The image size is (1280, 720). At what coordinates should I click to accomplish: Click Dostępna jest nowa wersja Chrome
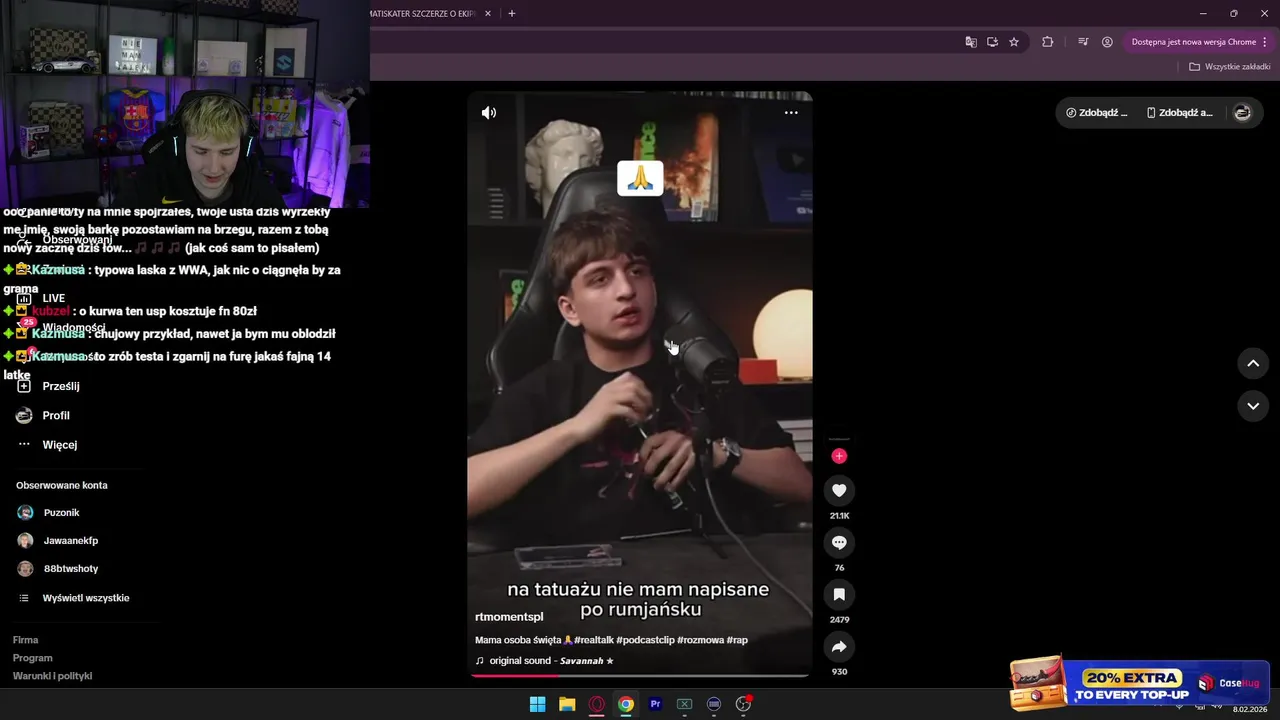(x=1193, y=42)
